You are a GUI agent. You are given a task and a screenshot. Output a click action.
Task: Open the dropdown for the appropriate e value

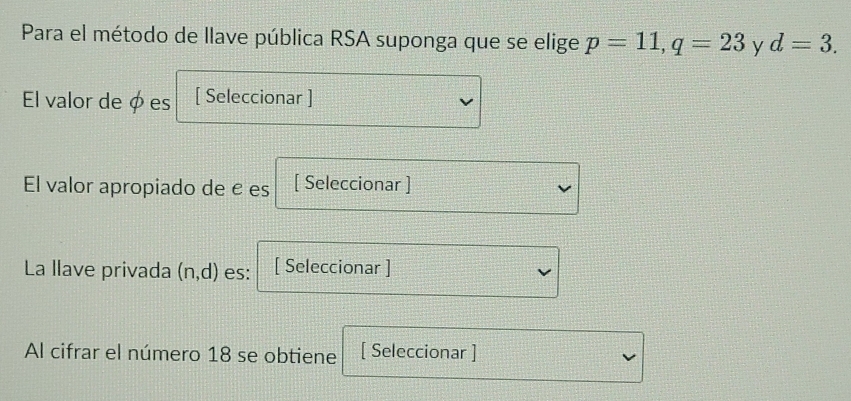click(x=426, y=187)
